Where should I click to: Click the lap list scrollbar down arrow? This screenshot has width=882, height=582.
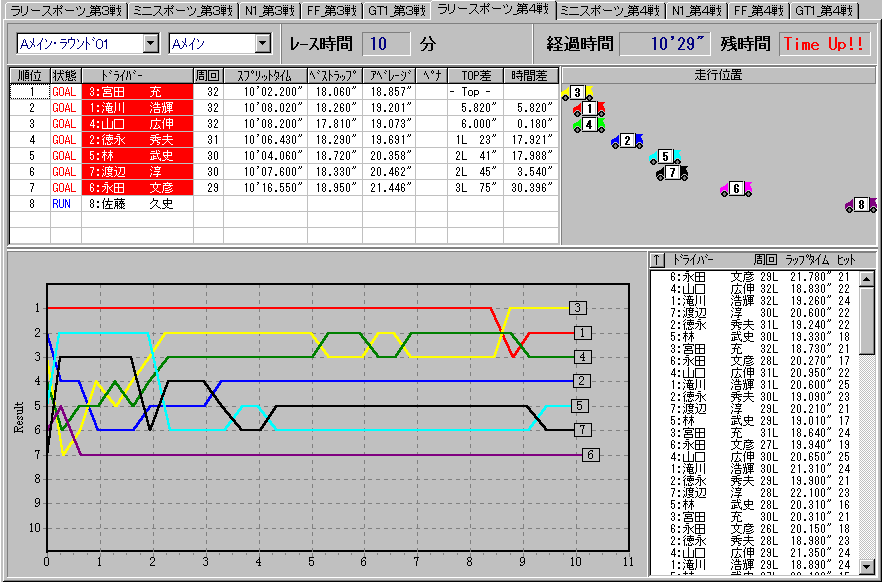866,567
